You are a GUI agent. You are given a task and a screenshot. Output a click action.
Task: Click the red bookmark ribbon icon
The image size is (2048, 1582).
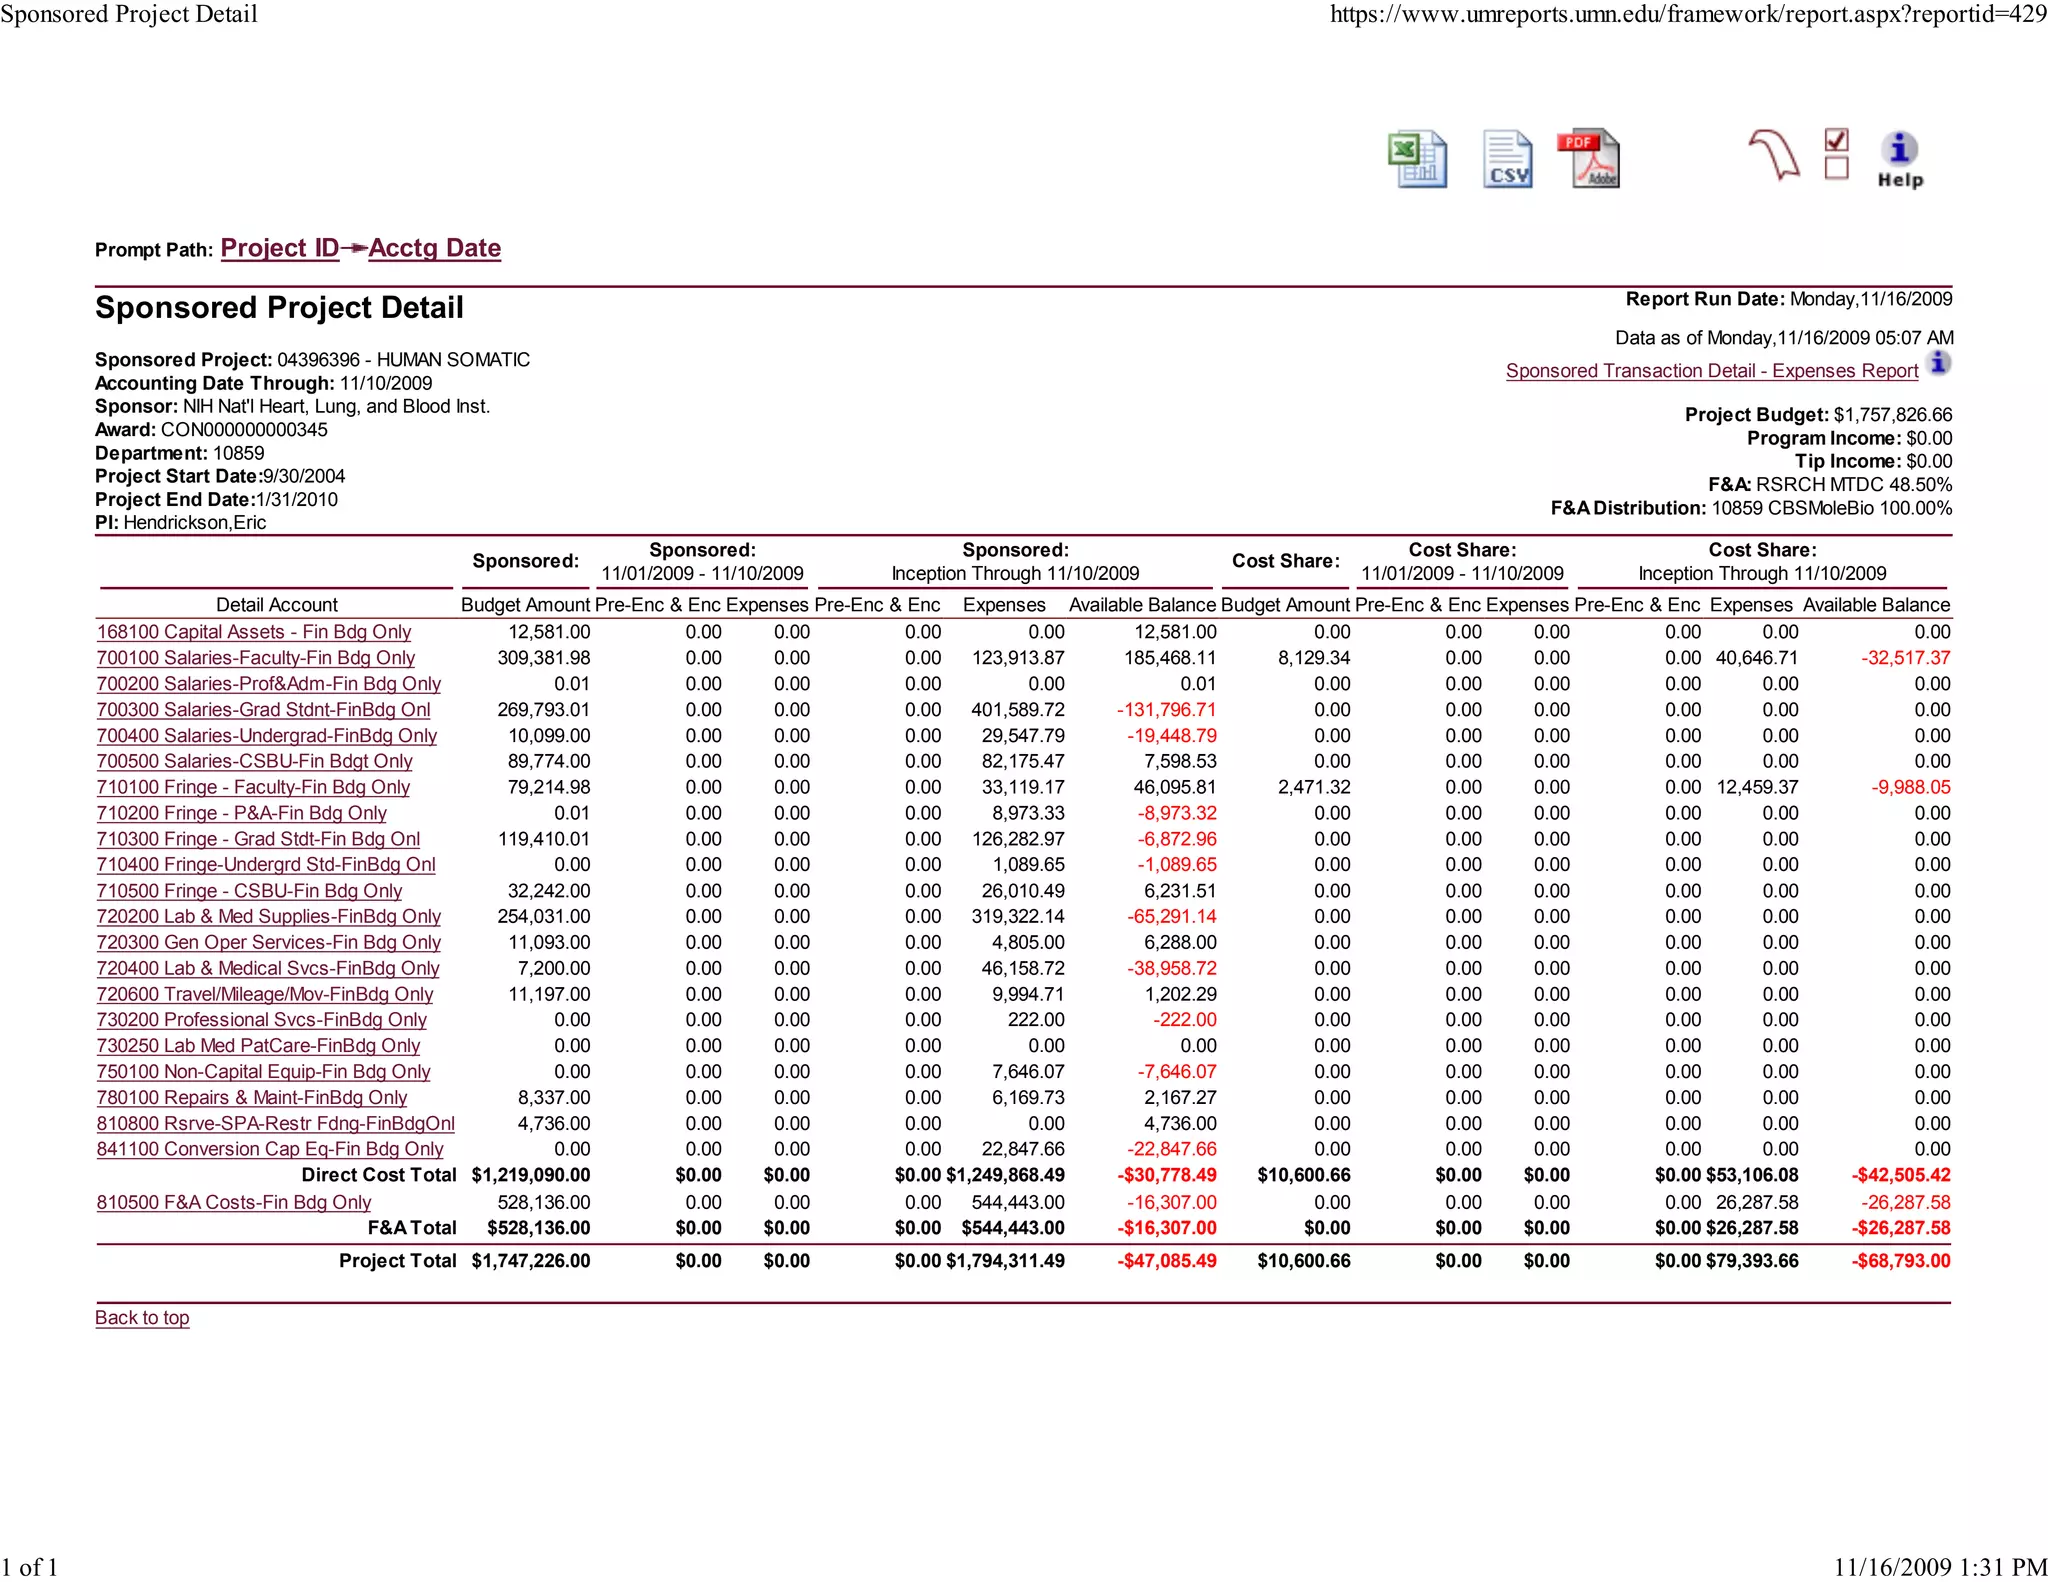click(1774, 155)
